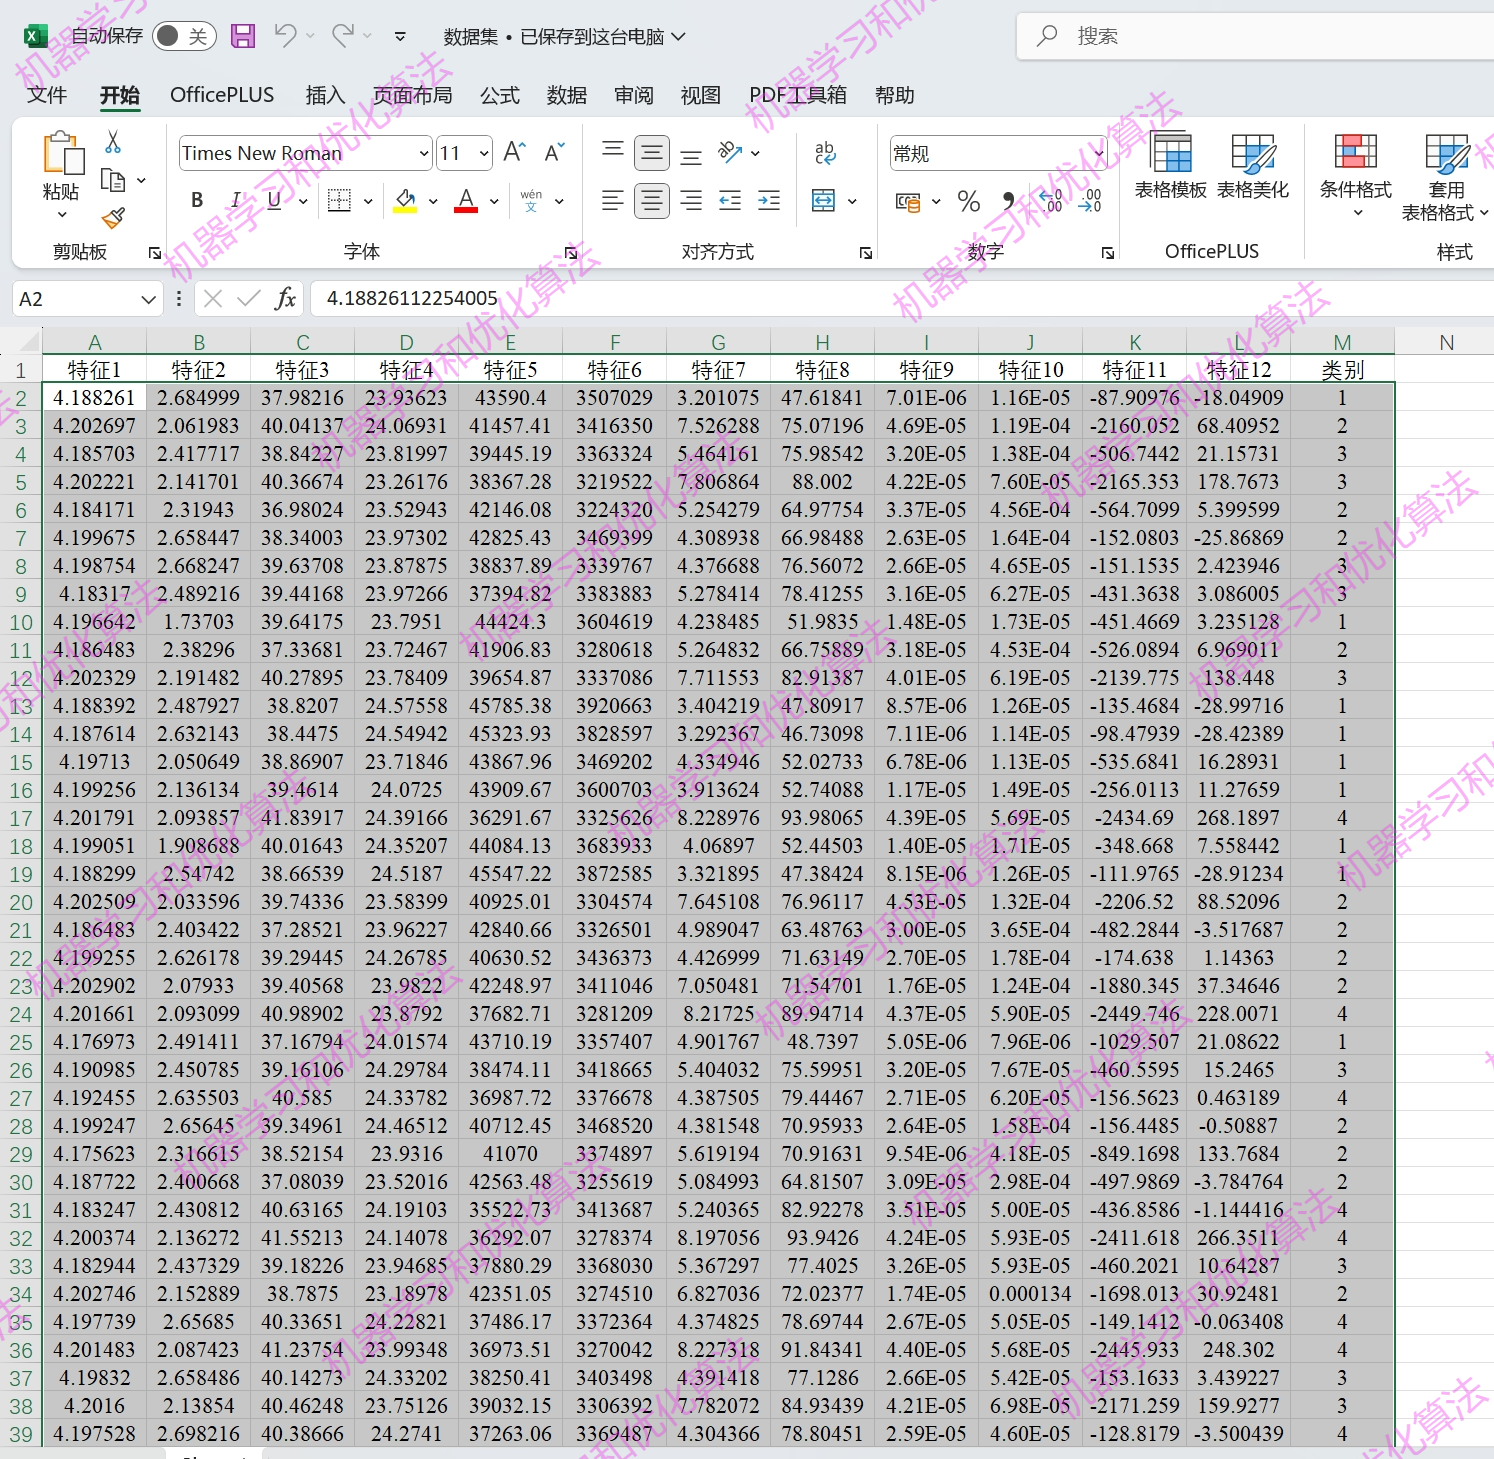Viewport: 1494px width, 1459px height.
Task: Open the PDF工具箱 ribbon tab
Action: coord(797,95)
